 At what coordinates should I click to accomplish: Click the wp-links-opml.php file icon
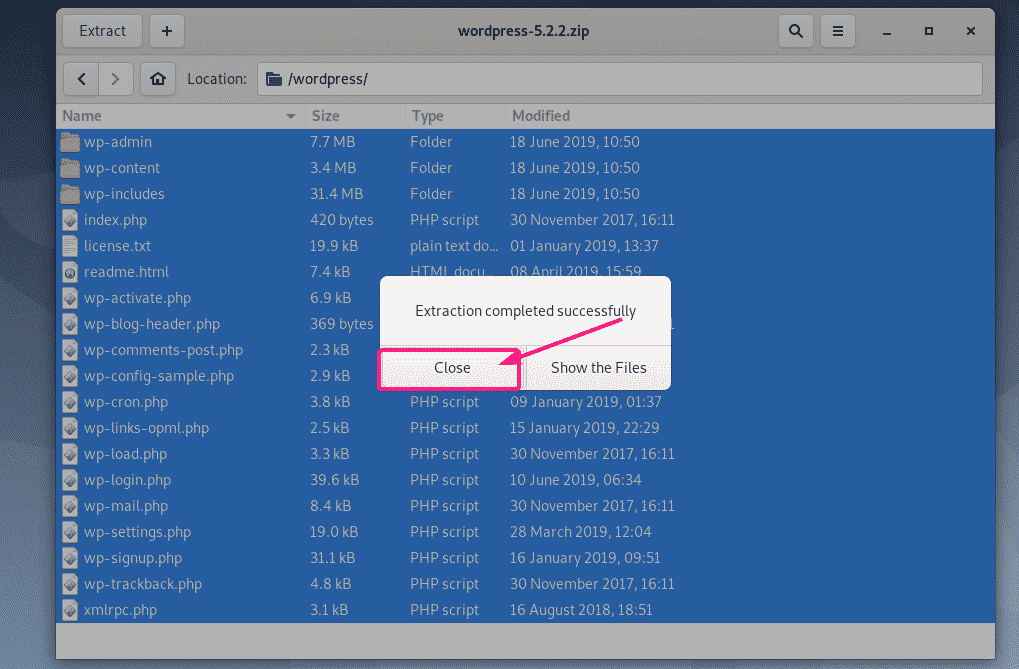[70, 428]
